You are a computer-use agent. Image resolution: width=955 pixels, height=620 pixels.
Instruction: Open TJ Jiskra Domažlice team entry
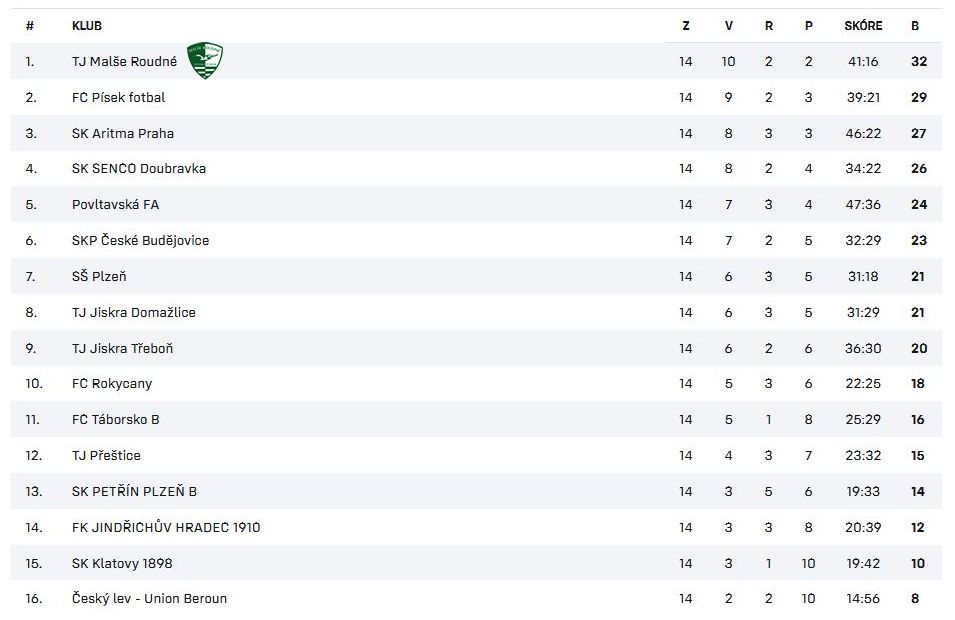134,313
